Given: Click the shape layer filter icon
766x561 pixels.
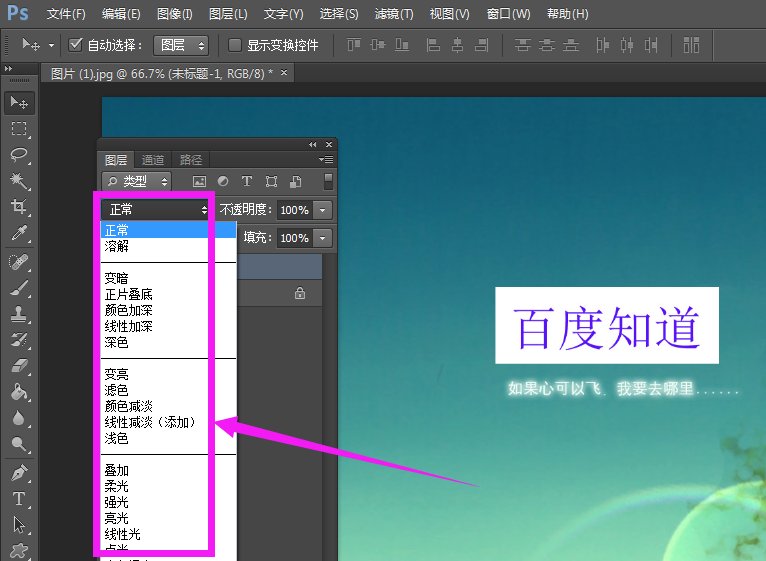Looking at the screenshot, I should tap(271, 182).
